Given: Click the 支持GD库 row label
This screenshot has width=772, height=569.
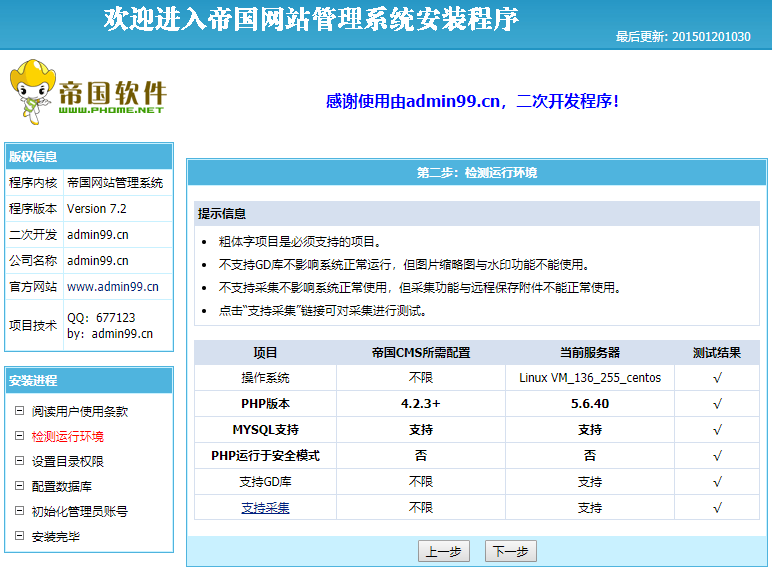Looking at the screenshot, I should point(265,482).
